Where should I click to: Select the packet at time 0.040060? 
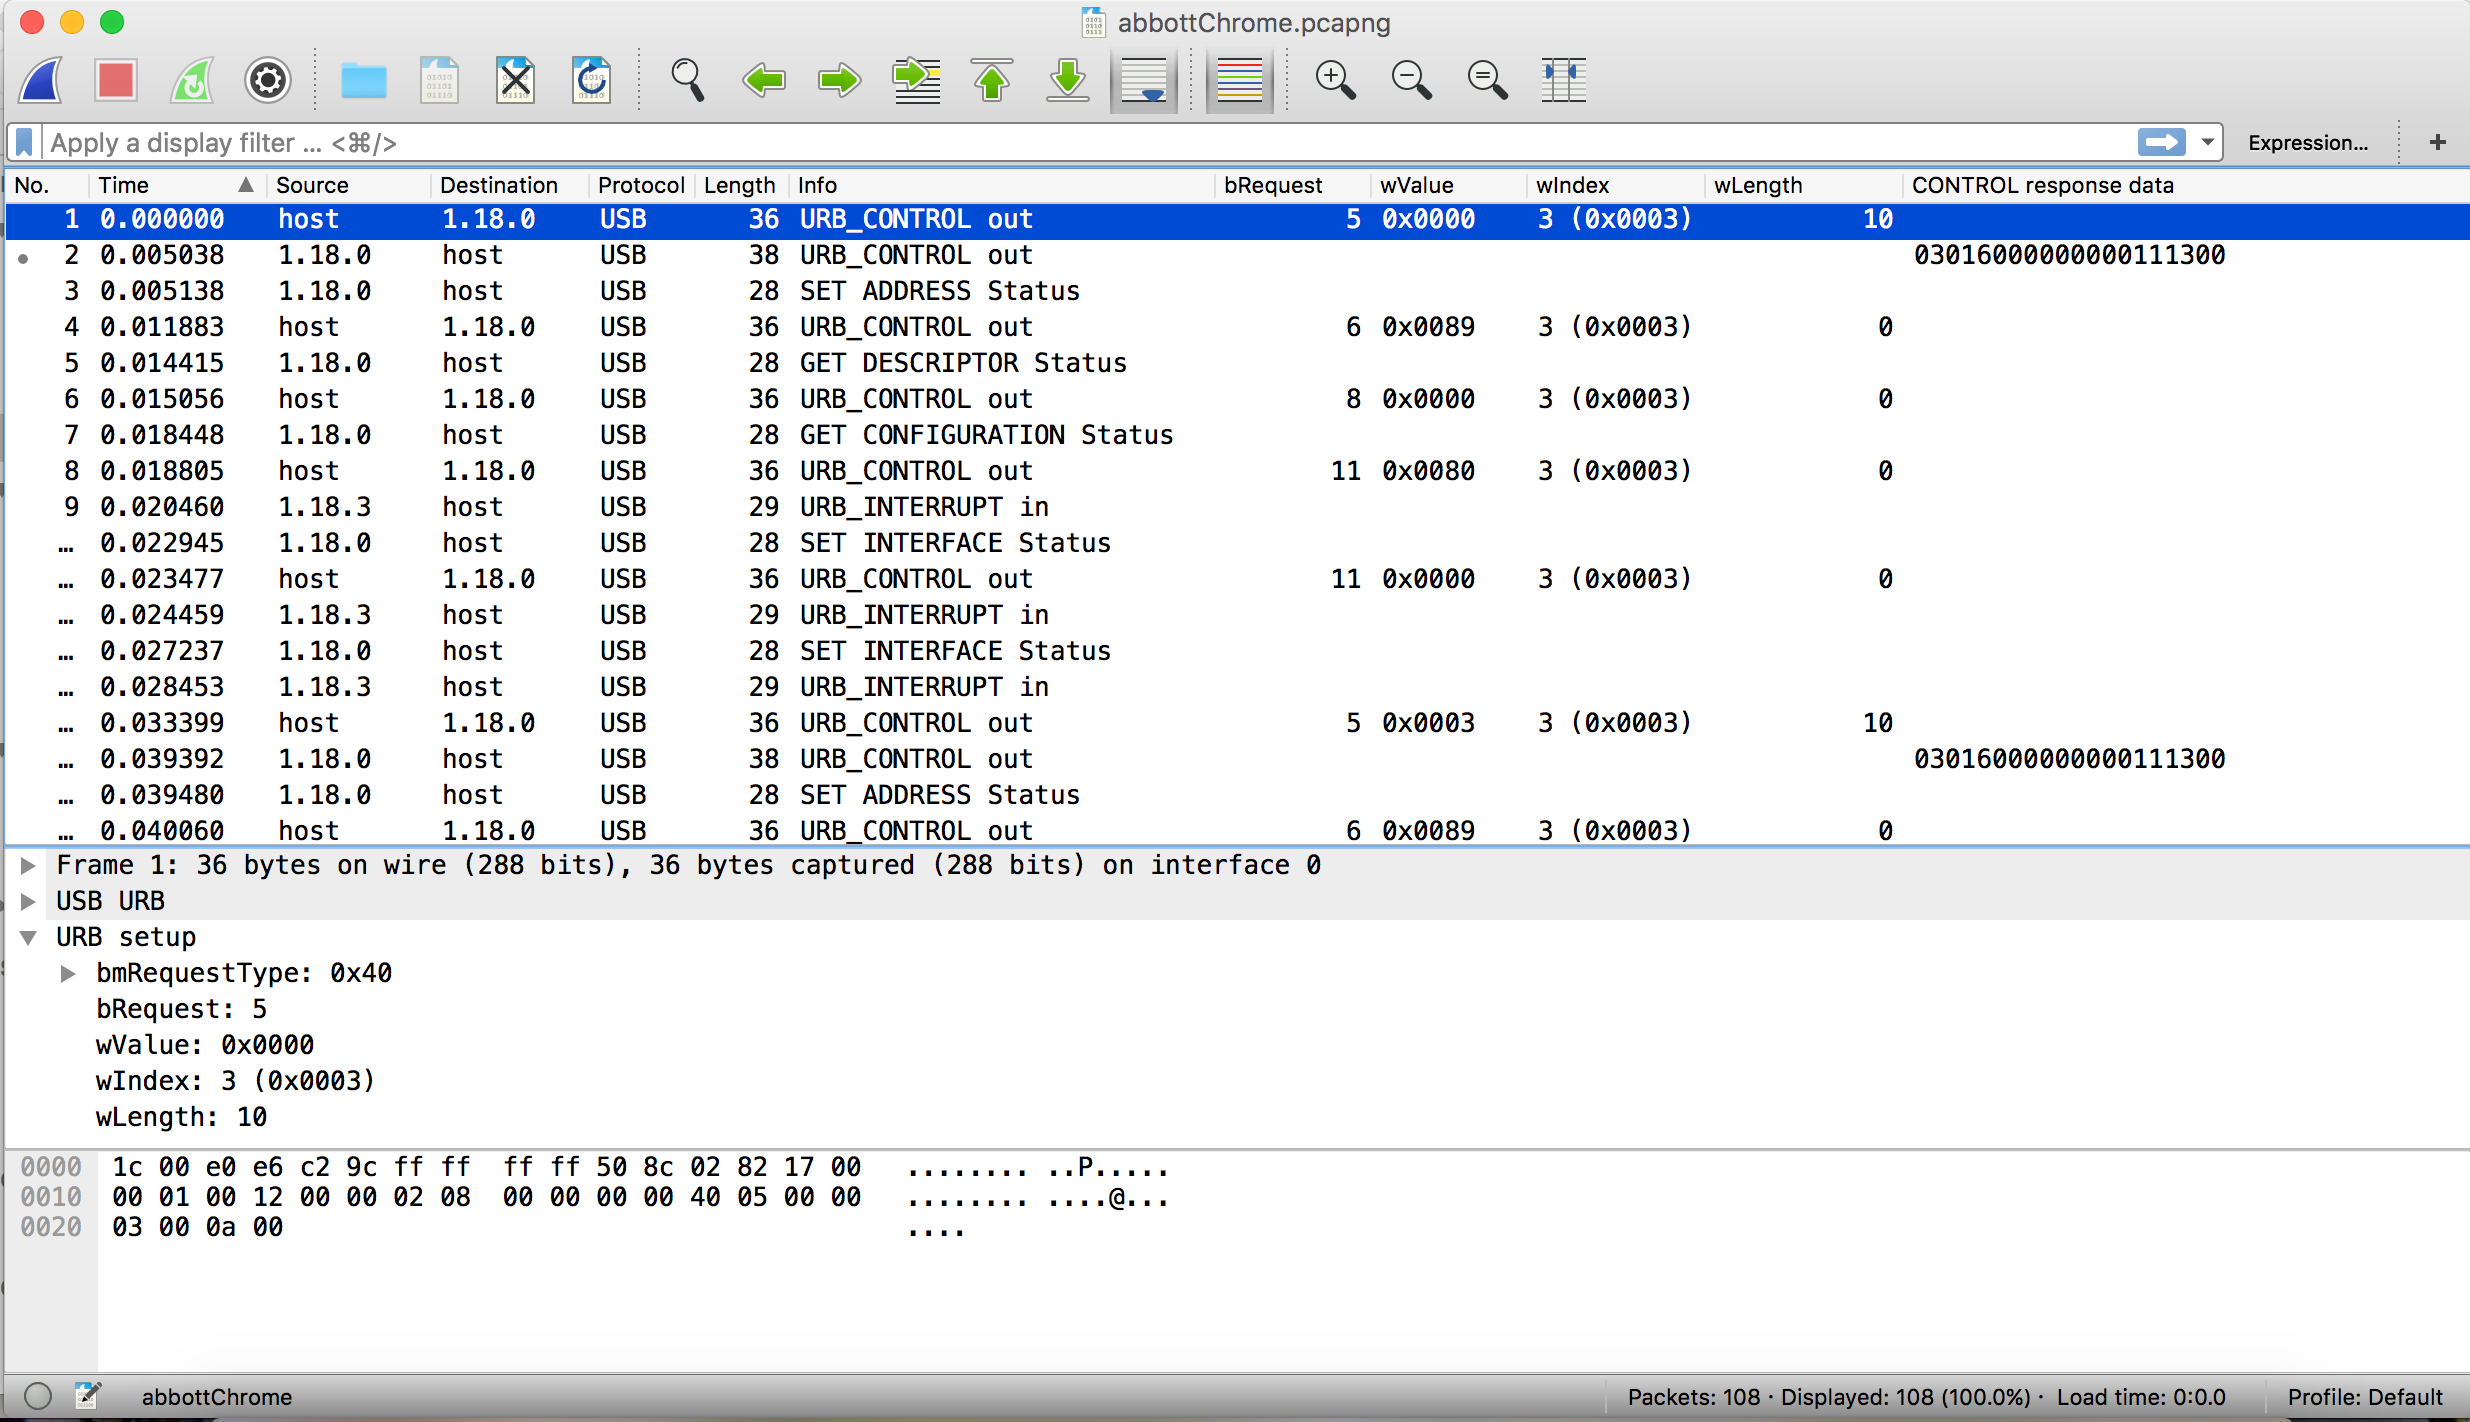1237,831
